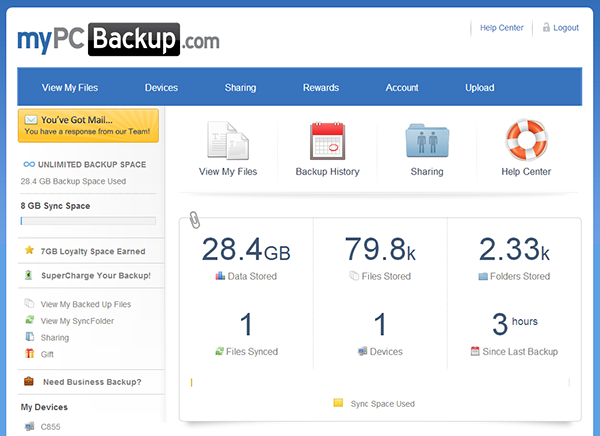
Task: Open the Sharing folder icon
Action: [427, 140]
